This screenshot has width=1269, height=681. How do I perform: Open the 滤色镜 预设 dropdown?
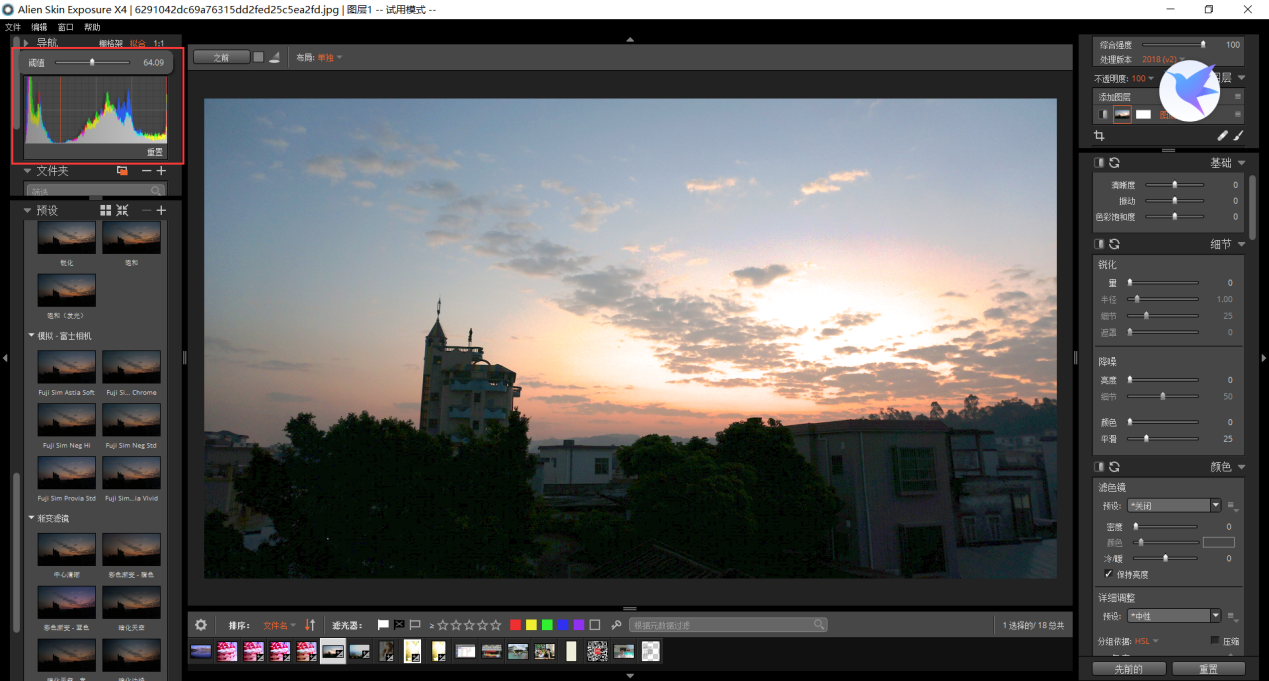[1174, 505]
